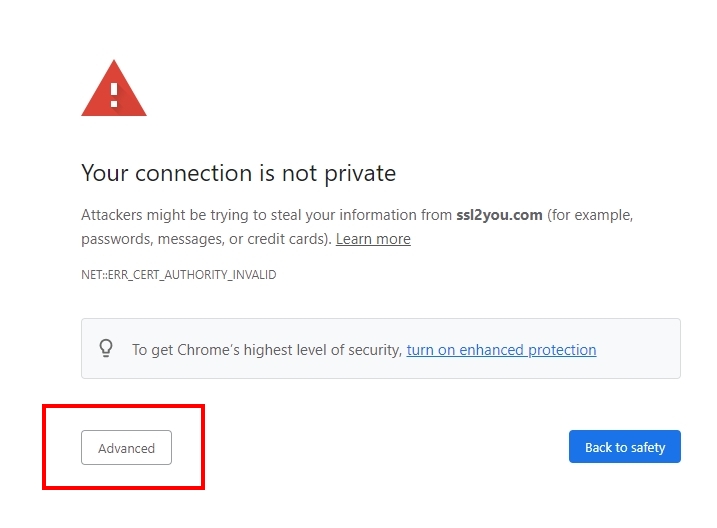Click the word 'security,' before the link
The image size is (717, 528).
pyautogui.click(x=374, y=350)
